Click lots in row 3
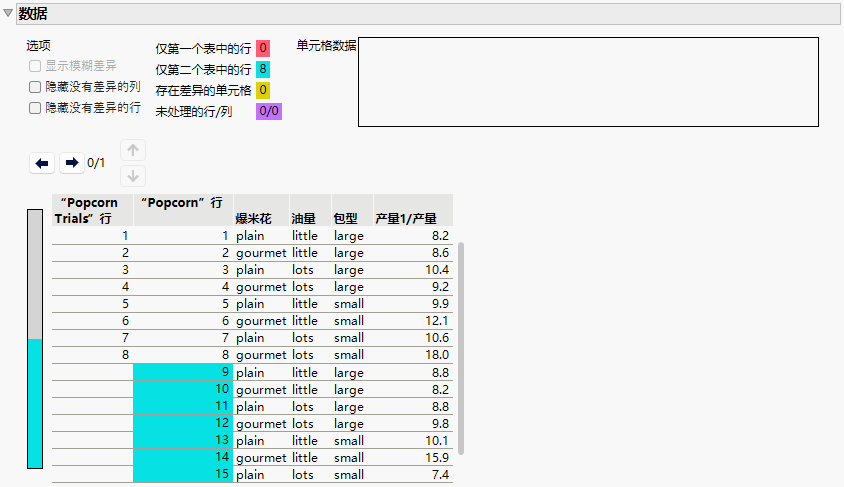 (x=303, y=270)
